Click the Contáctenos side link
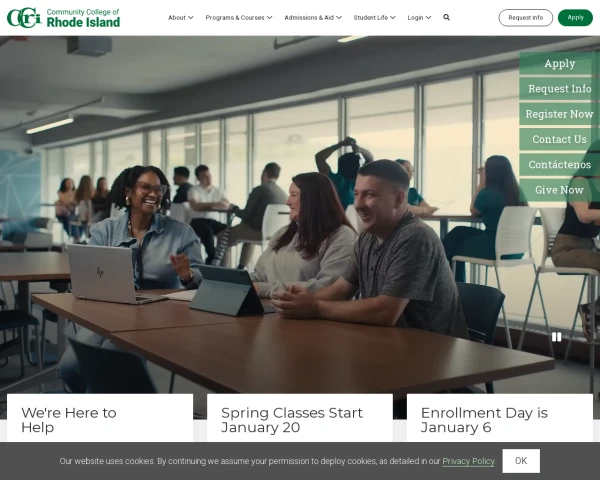Viewport: 600px width, 480px height. click(x=559, y=165)
